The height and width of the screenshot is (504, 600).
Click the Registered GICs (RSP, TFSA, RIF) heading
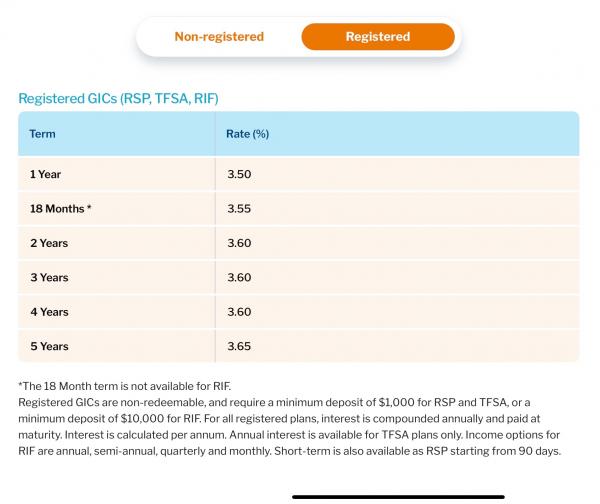118,98
